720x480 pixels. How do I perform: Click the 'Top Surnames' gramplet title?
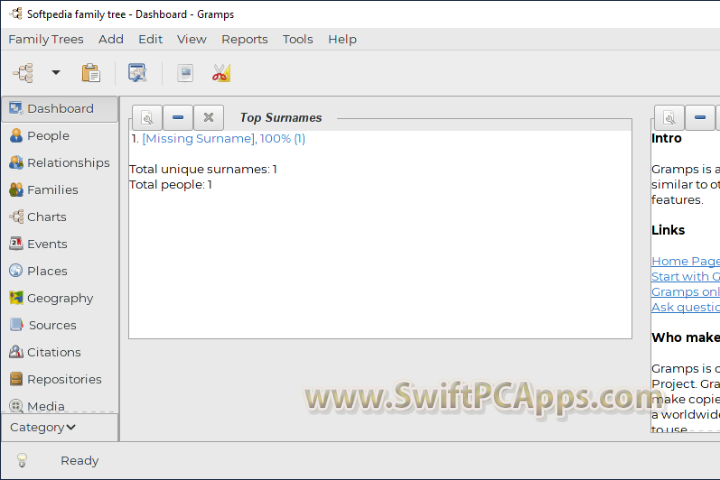point(281,118)
